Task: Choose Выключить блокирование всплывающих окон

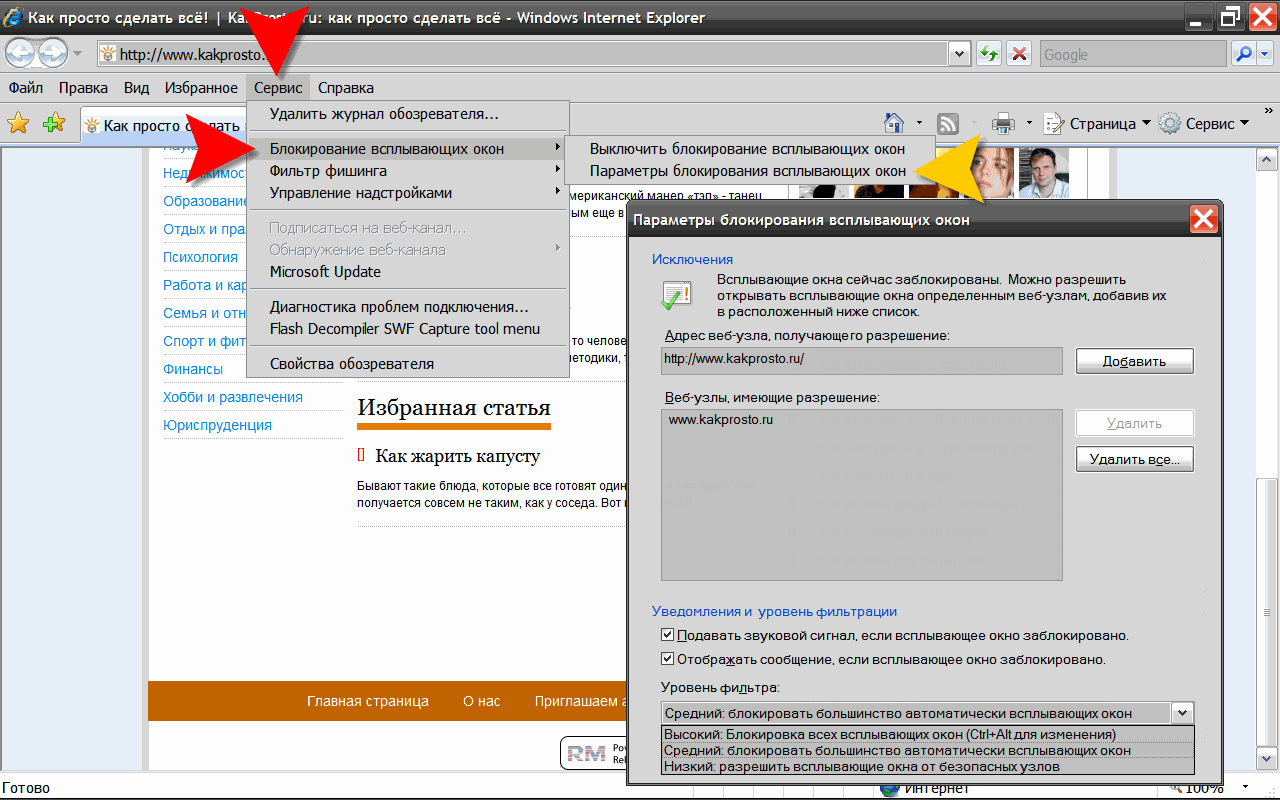Action: point(749,149)
